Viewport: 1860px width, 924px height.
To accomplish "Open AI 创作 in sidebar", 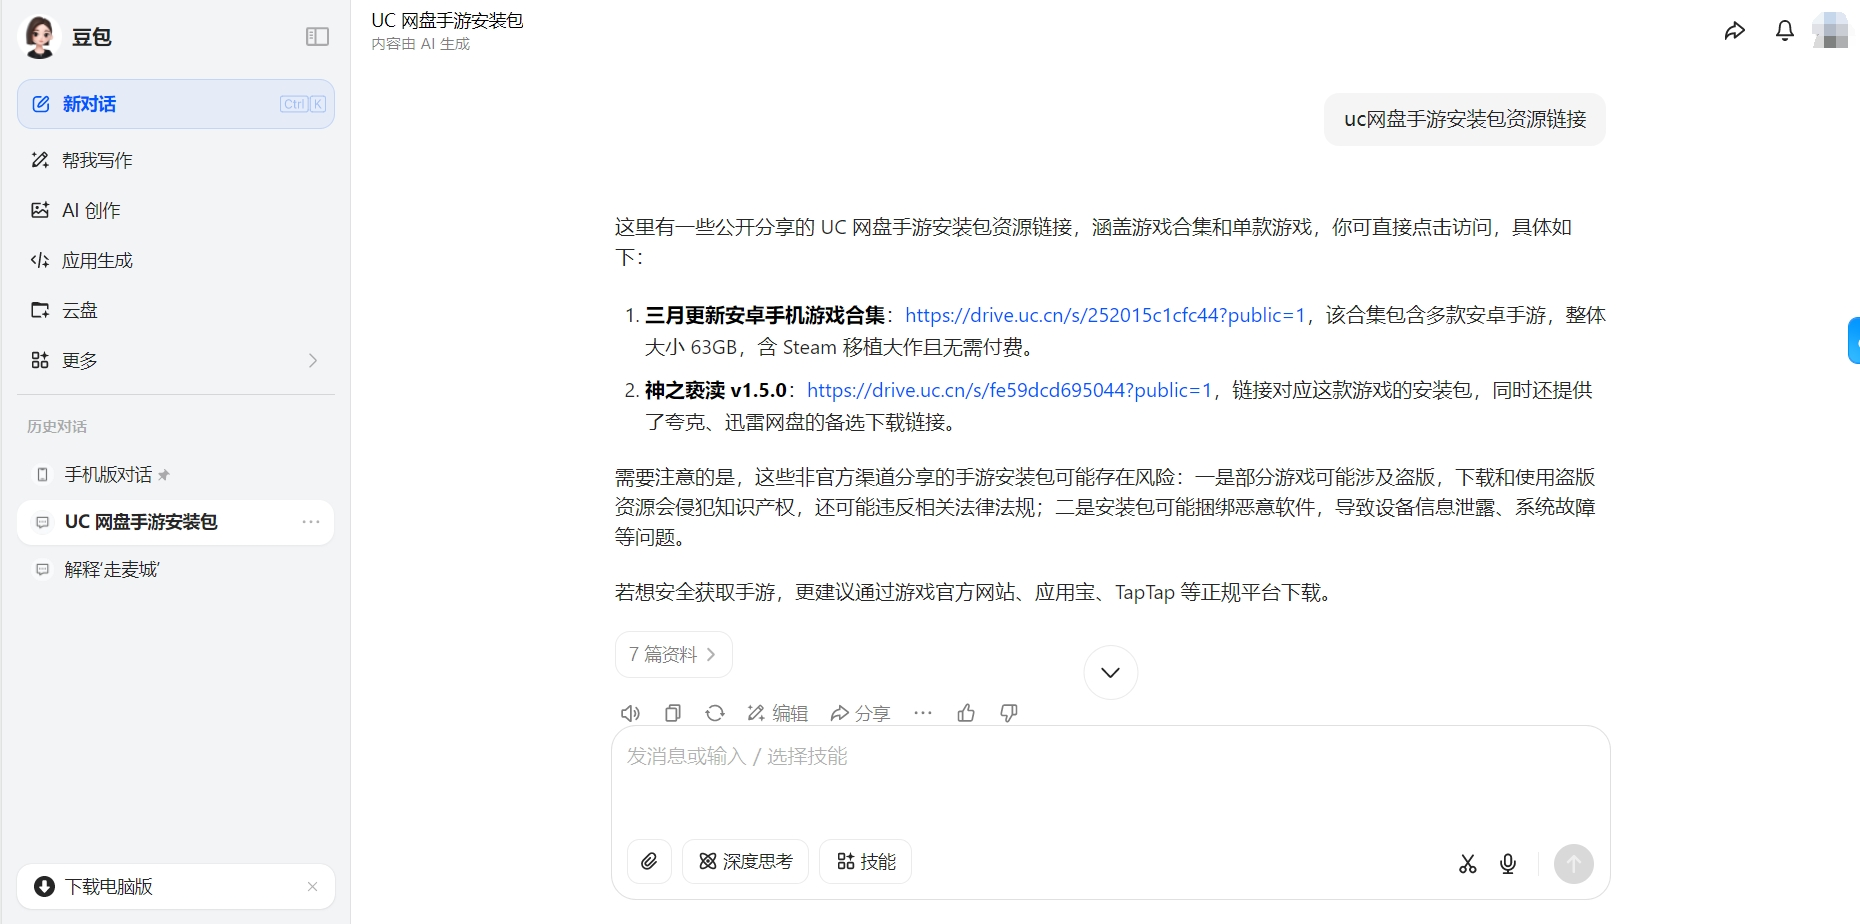I will click(x=176, y=210).
